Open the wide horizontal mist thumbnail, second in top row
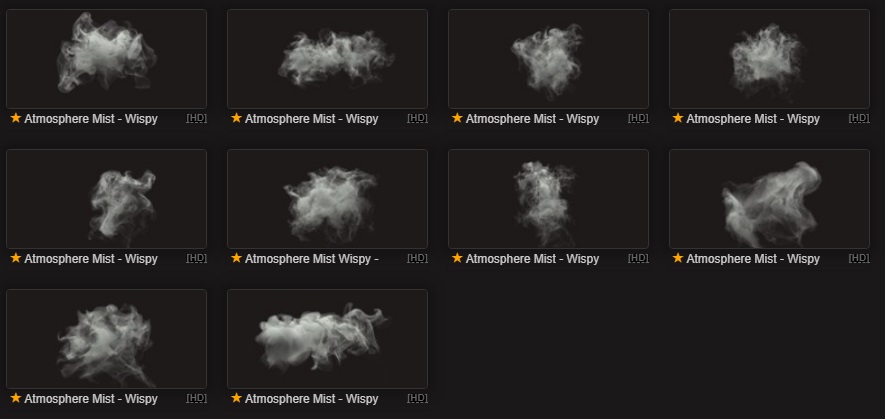Image resolution: width=885 pixels, height=419 pixels. 327,59
